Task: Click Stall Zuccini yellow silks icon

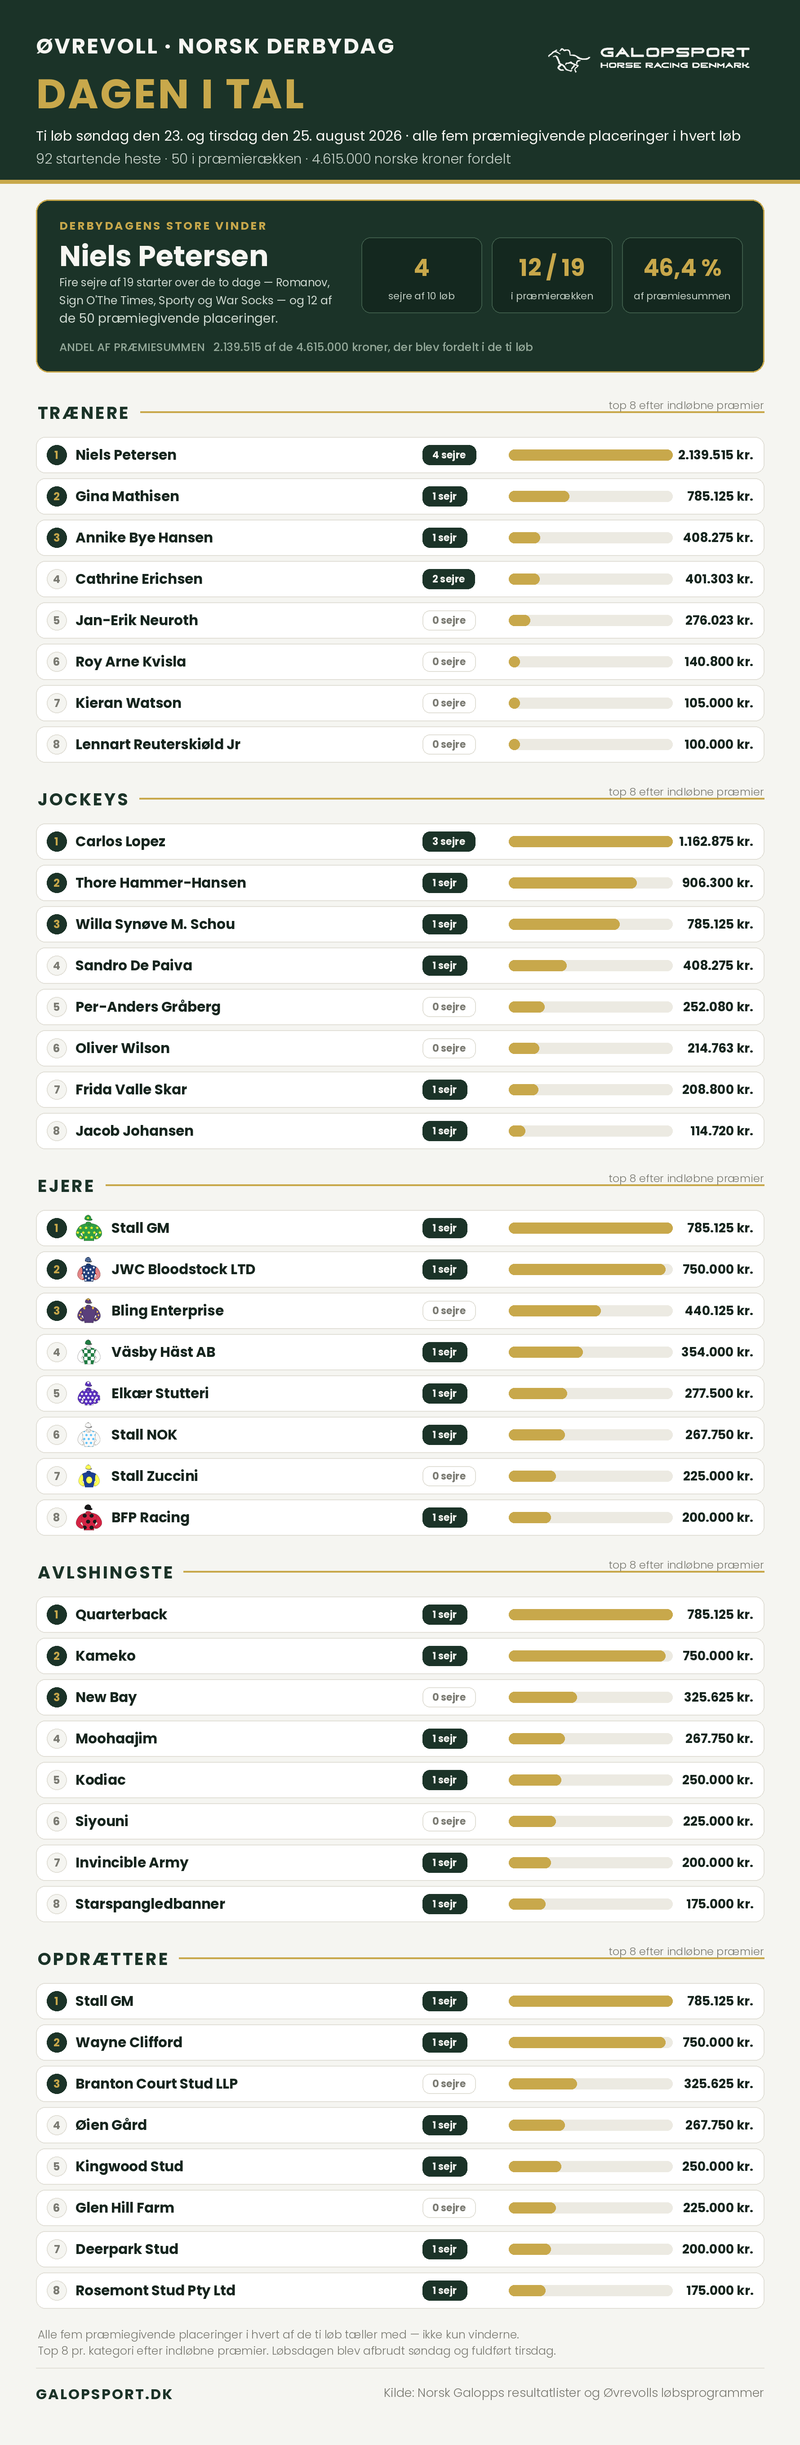Action: [x=89, y=1476]
